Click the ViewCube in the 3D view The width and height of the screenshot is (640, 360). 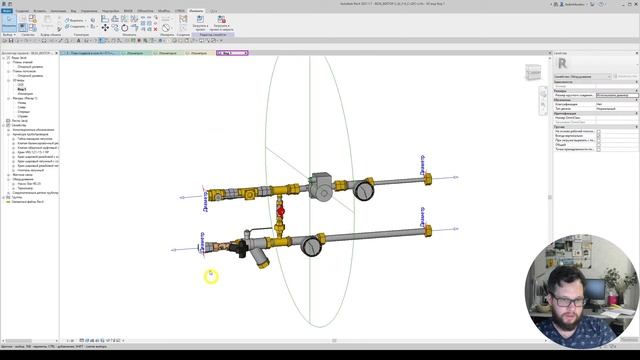point(533,73)
